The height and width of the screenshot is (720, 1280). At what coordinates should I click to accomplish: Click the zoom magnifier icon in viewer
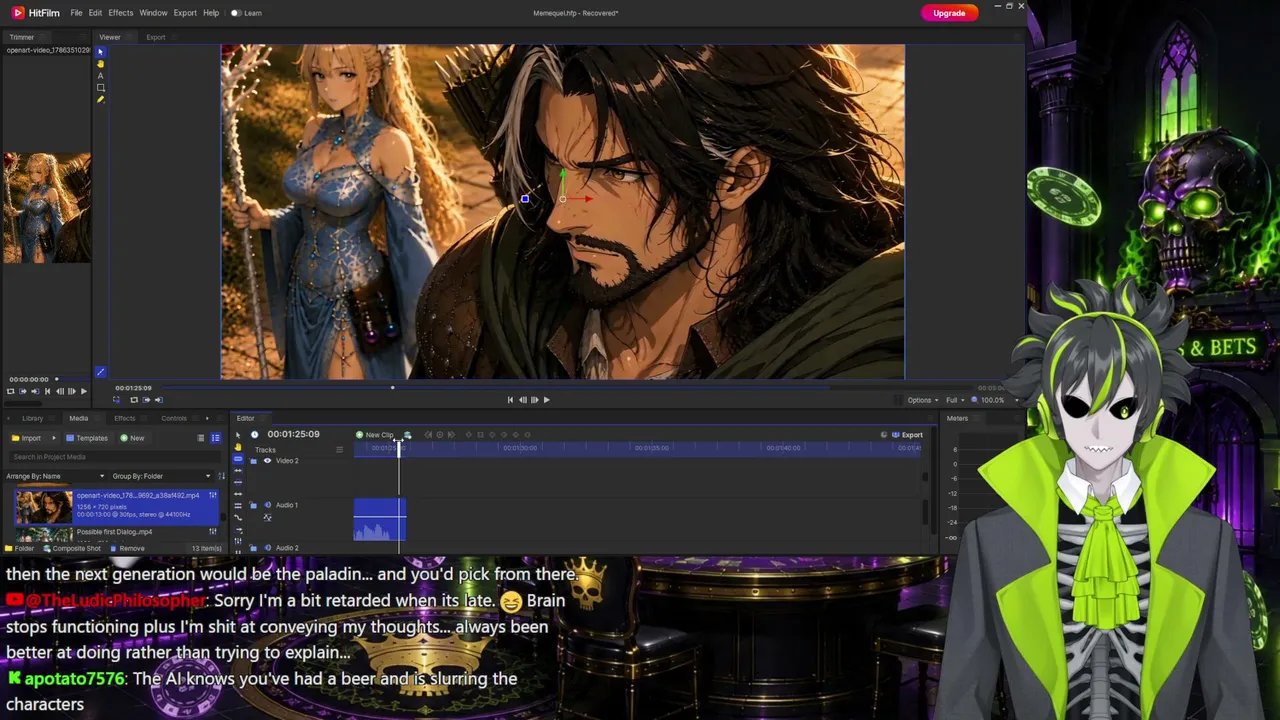(975, 400)
